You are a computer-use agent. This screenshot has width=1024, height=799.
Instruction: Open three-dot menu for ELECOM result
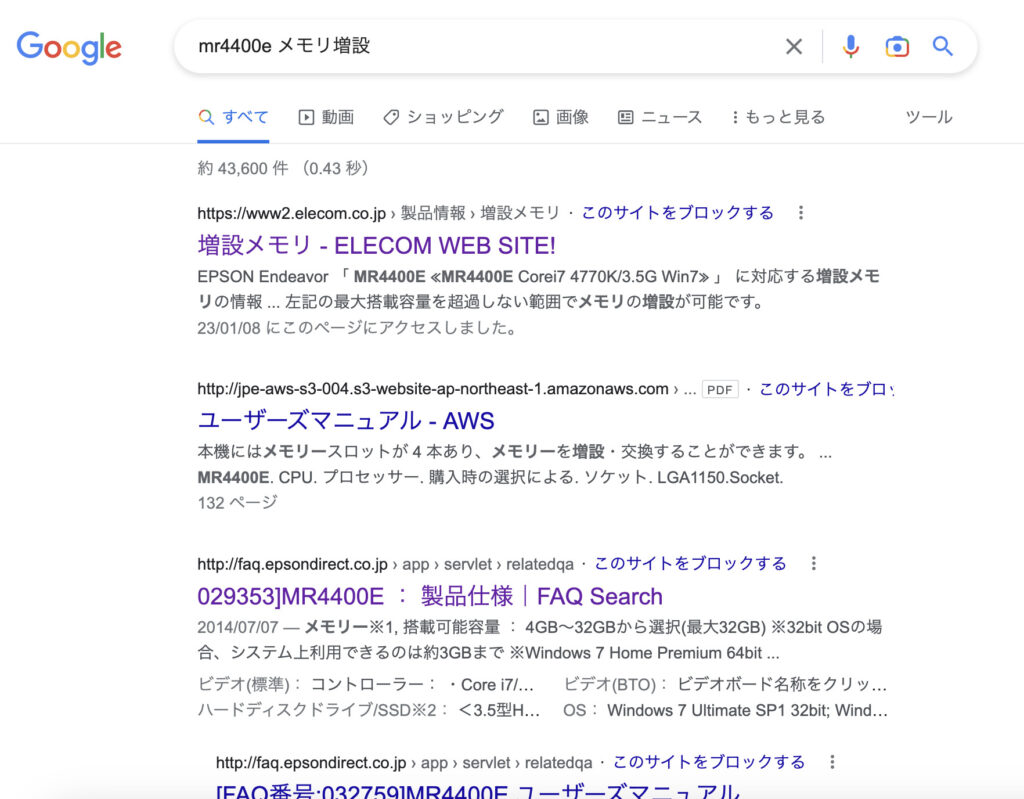click(x=801, y=212)
